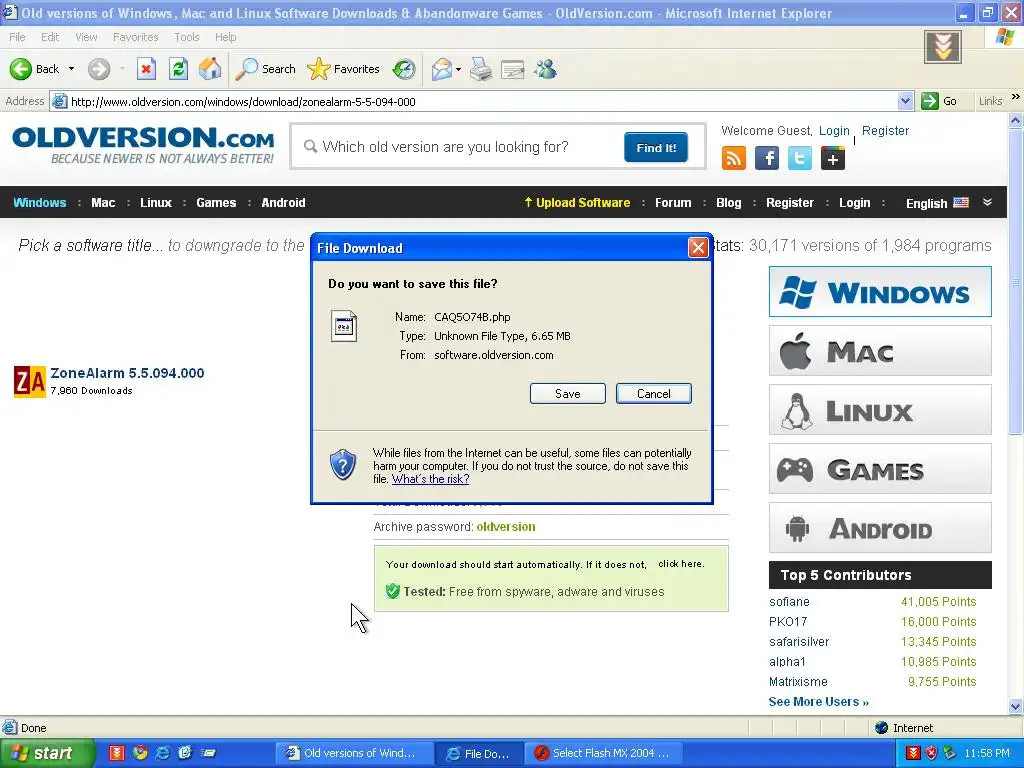
Task: Open Favorites star toolbar button
Action: [x=344, y=69]
